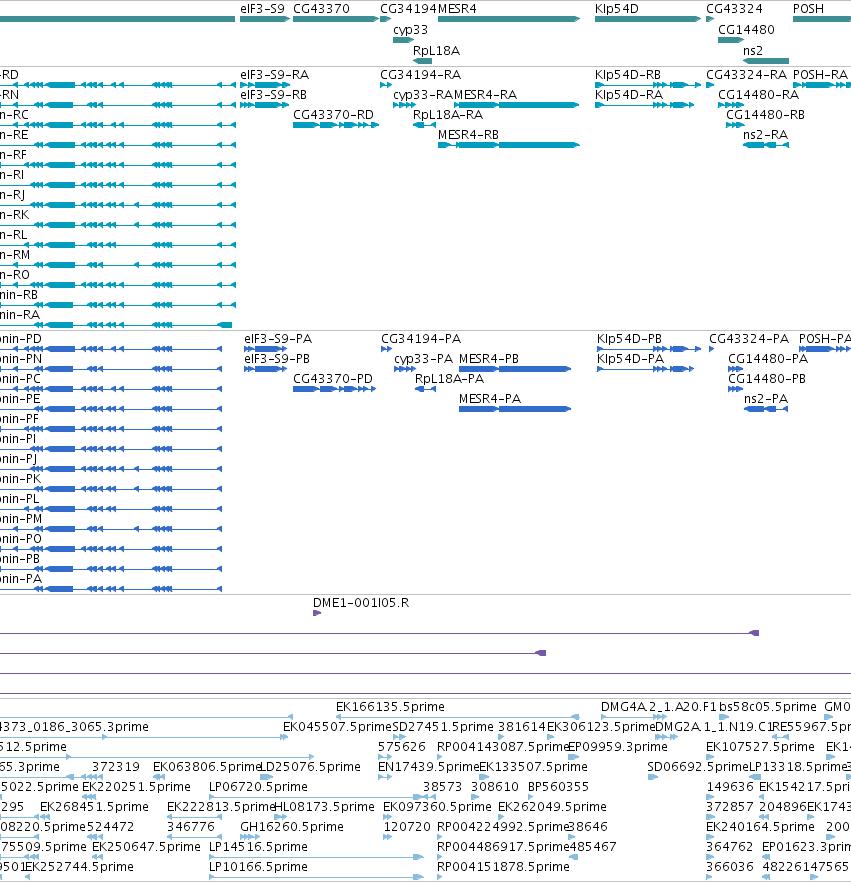Select the CG43324 gene label
Viewport: 851px width, 882px height.
(x=735, y=9)
